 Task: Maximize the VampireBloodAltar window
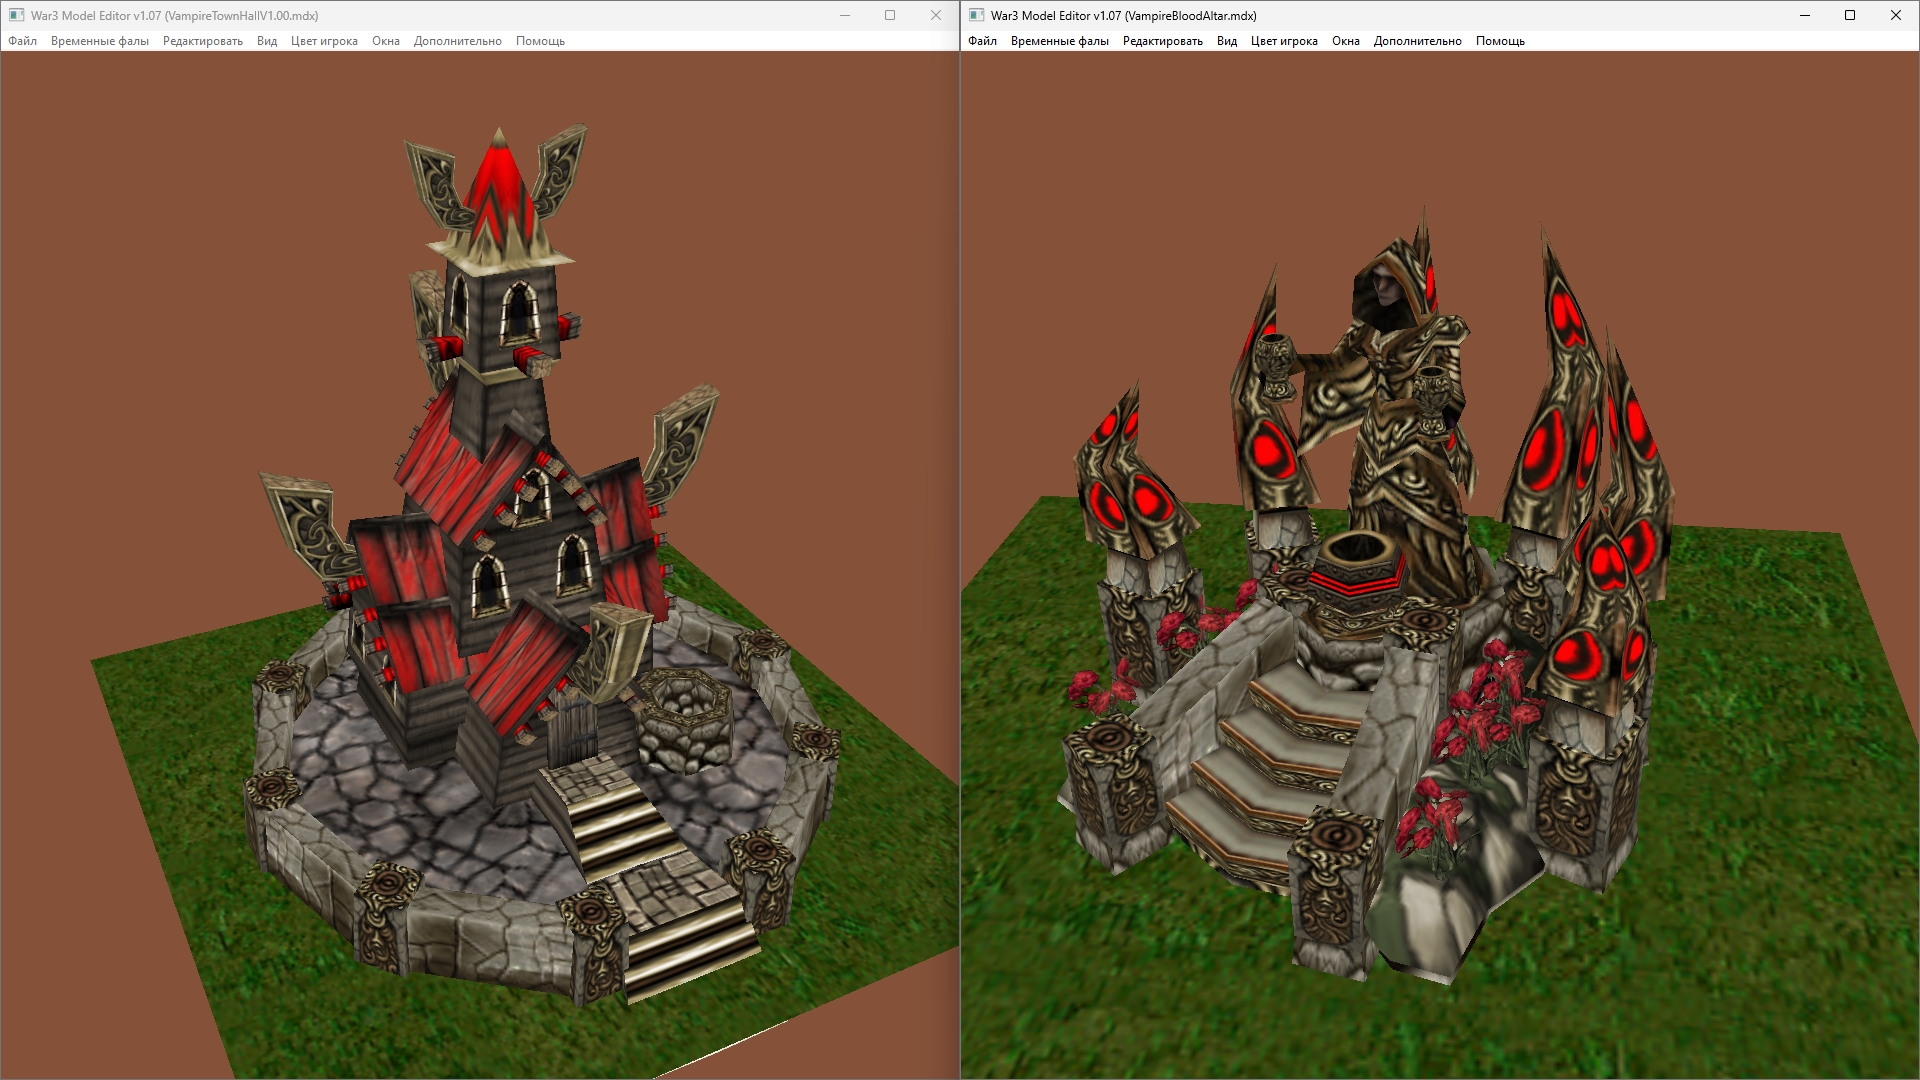coord(1850,15)
